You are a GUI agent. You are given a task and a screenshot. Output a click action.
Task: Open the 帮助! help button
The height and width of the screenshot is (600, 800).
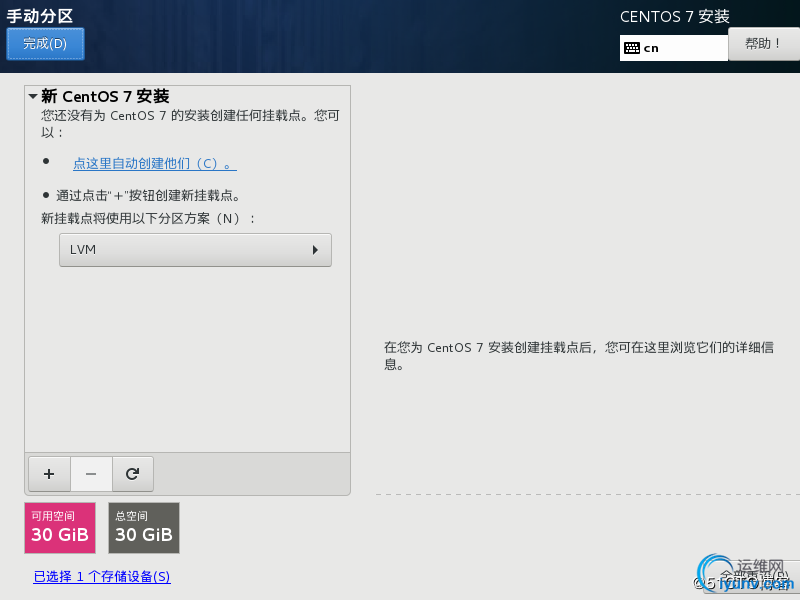[764, 44]
